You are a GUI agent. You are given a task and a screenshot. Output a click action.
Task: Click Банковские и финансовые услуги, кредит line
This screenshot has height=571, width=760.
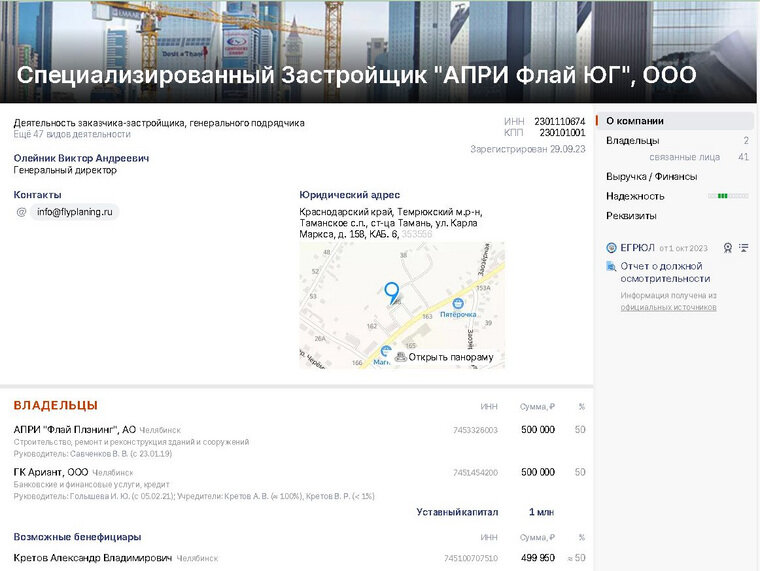[92, 484]
